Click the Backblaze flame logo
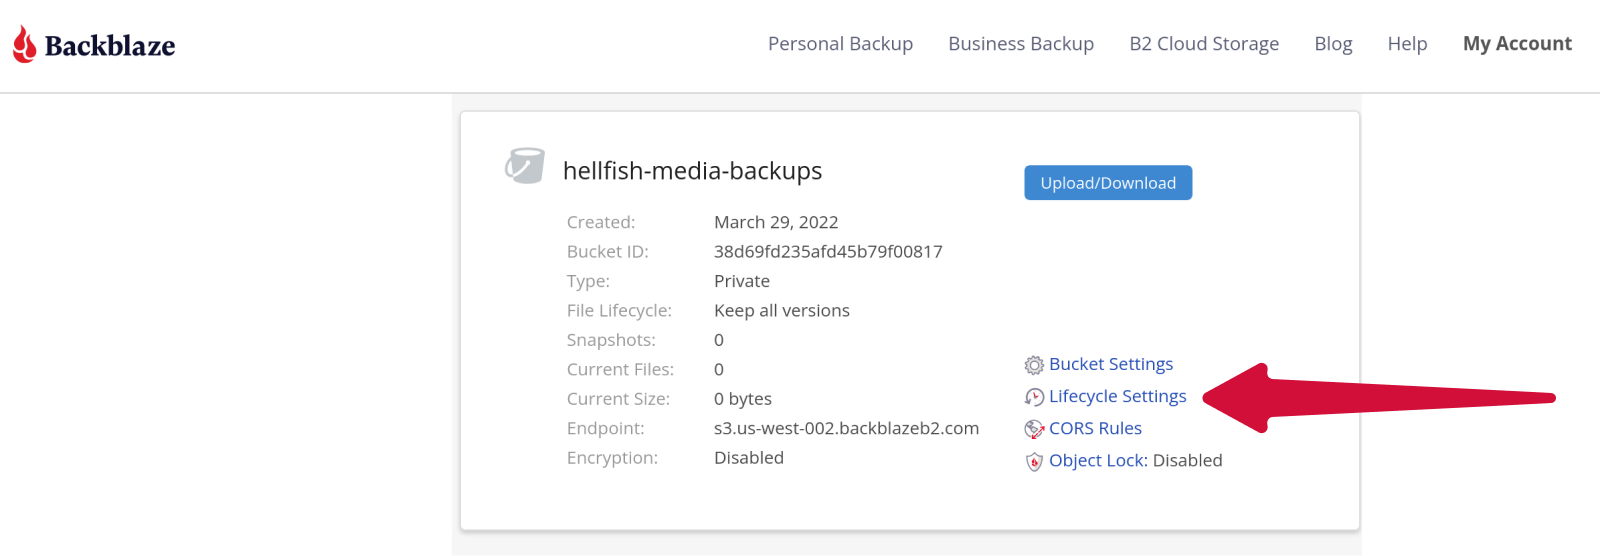Image resolution: width=1600 pixels, height=556 pixels. coord(25,44)
